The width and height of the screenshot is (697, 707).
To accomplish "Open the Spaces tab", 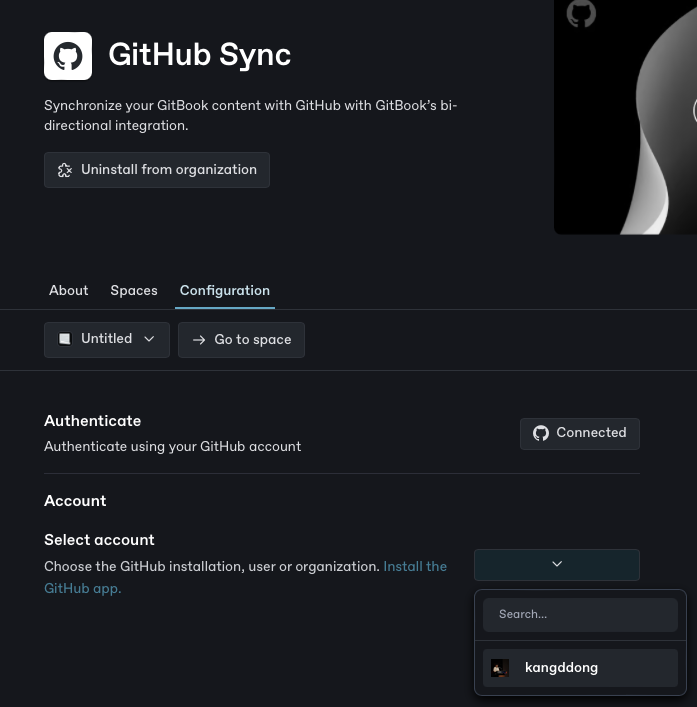I will [134, 290].
